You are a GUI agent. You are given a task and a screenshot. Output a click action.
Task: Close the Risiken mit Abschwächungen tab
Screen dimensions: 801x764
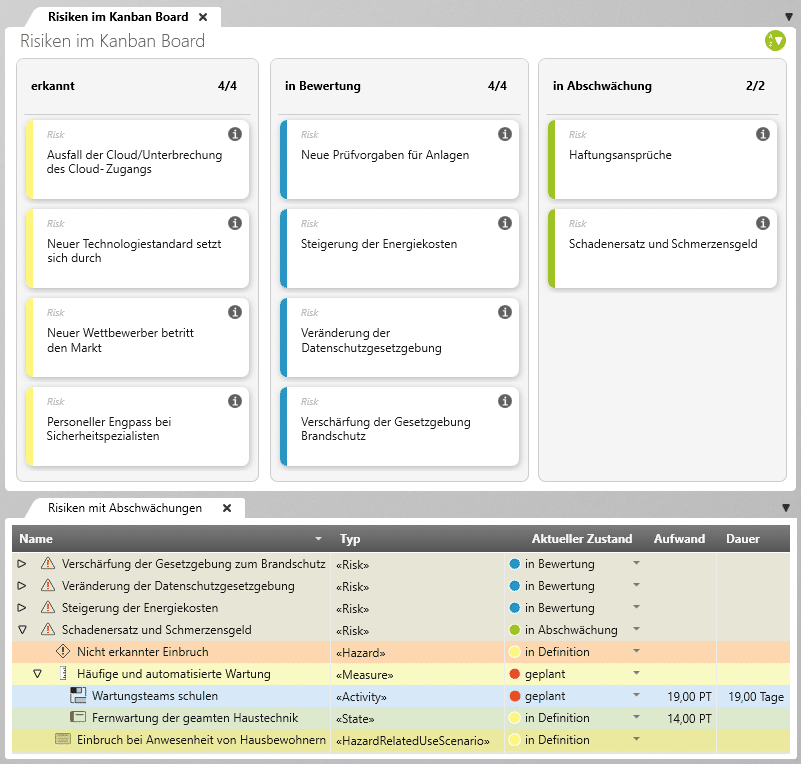click(227, 508)
